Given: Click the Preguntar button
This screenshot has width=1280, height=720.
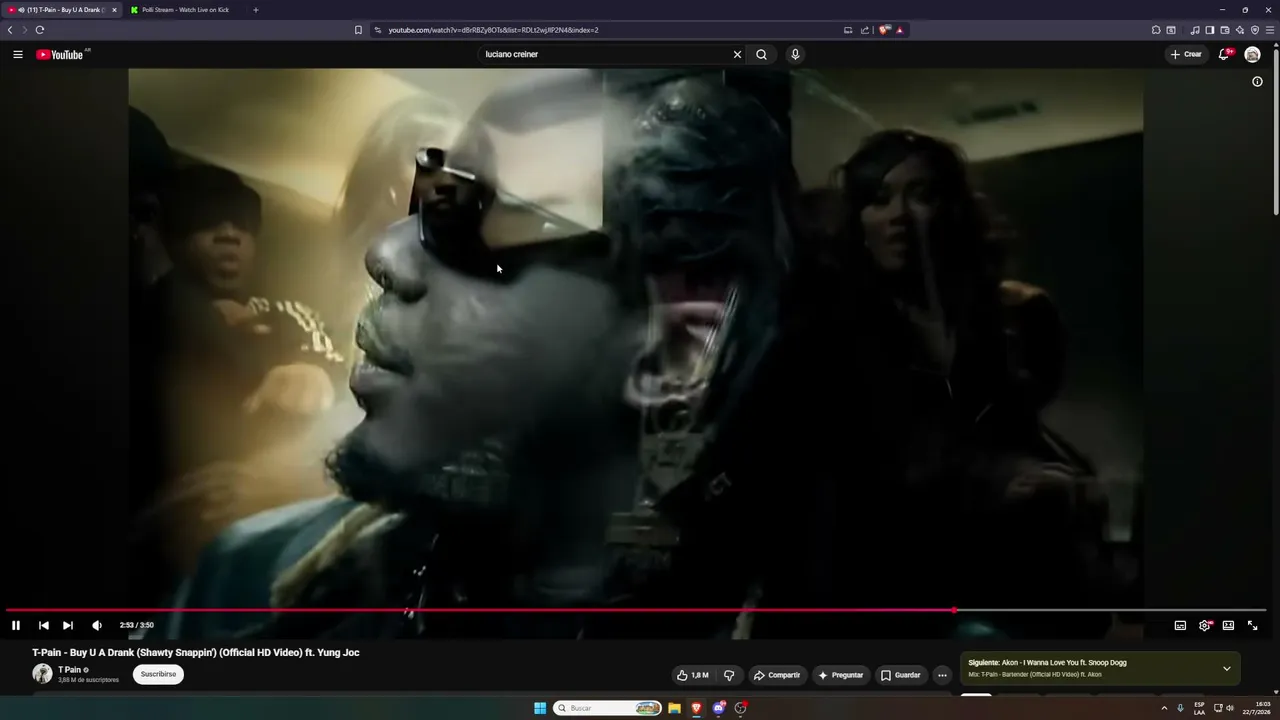Looking at the screenshot, I should coord(841,675).
